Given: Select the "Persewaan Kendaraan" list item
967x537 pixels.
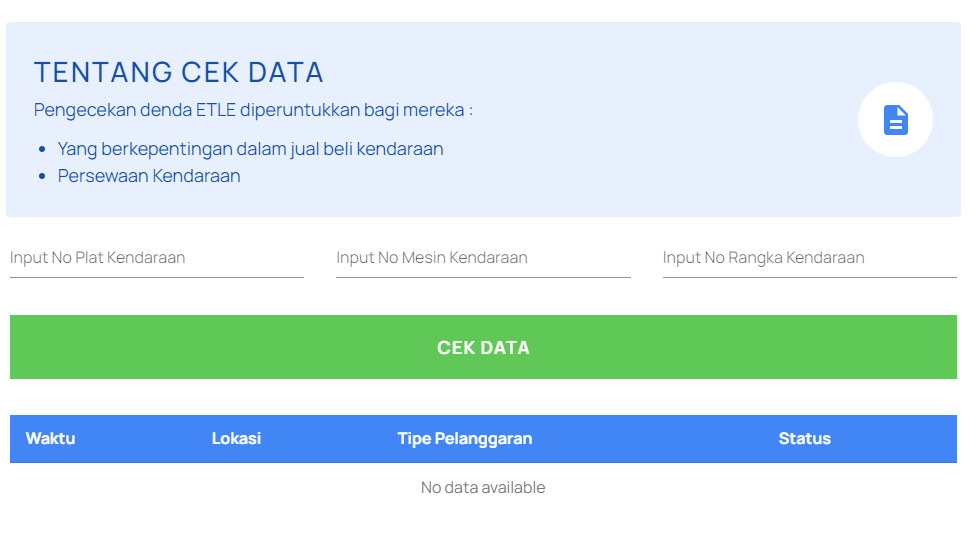Looking at the screenshot, I should tap(149, 176).
